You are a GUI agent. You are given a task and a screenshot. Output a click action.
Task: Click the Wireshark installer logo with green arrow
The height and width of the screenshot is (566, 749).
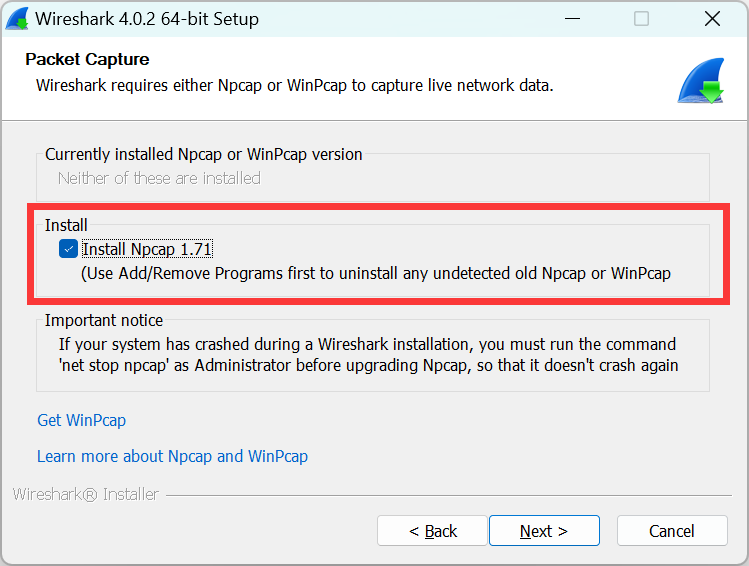[700, 83]
